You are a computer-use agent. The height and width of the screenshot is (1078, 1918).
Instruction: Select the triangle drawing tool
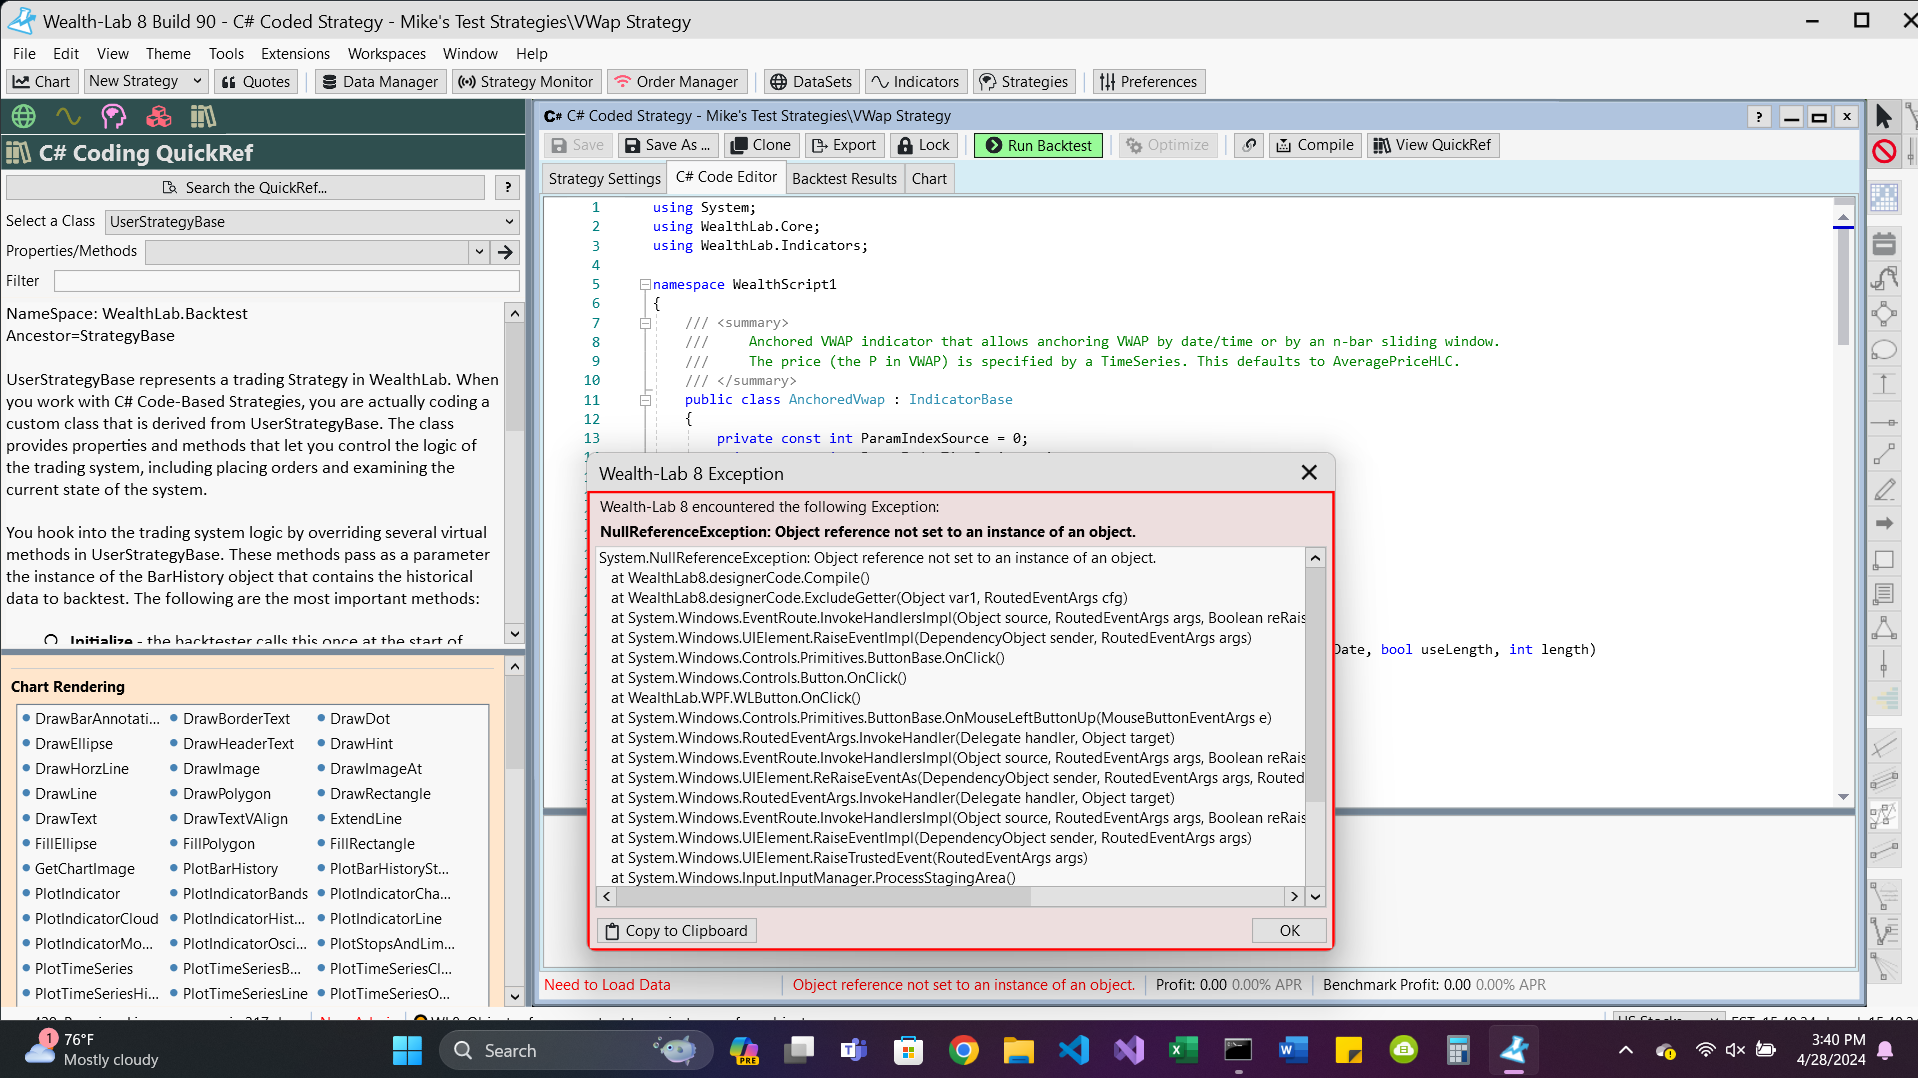coord(1884,629)
